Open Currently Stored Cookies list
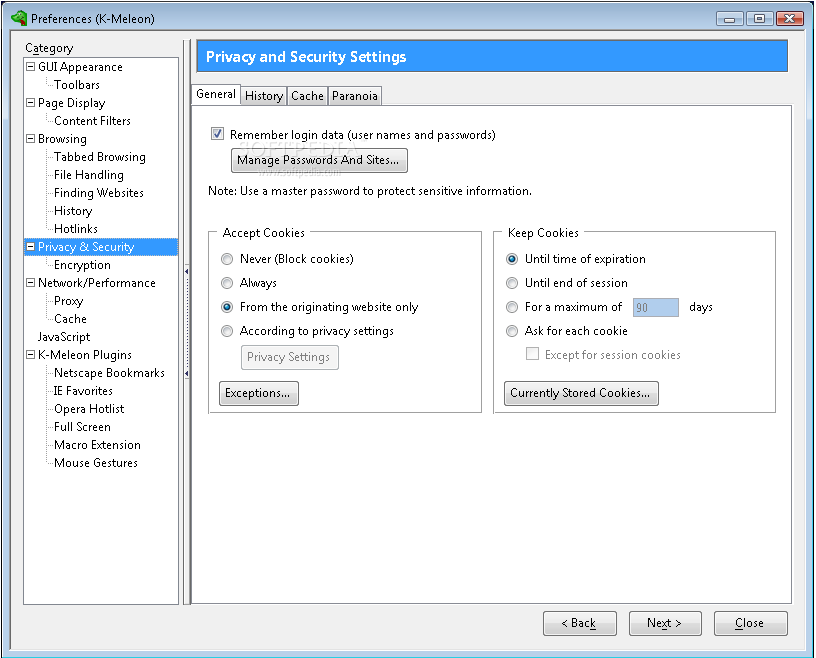 (581, 393)
